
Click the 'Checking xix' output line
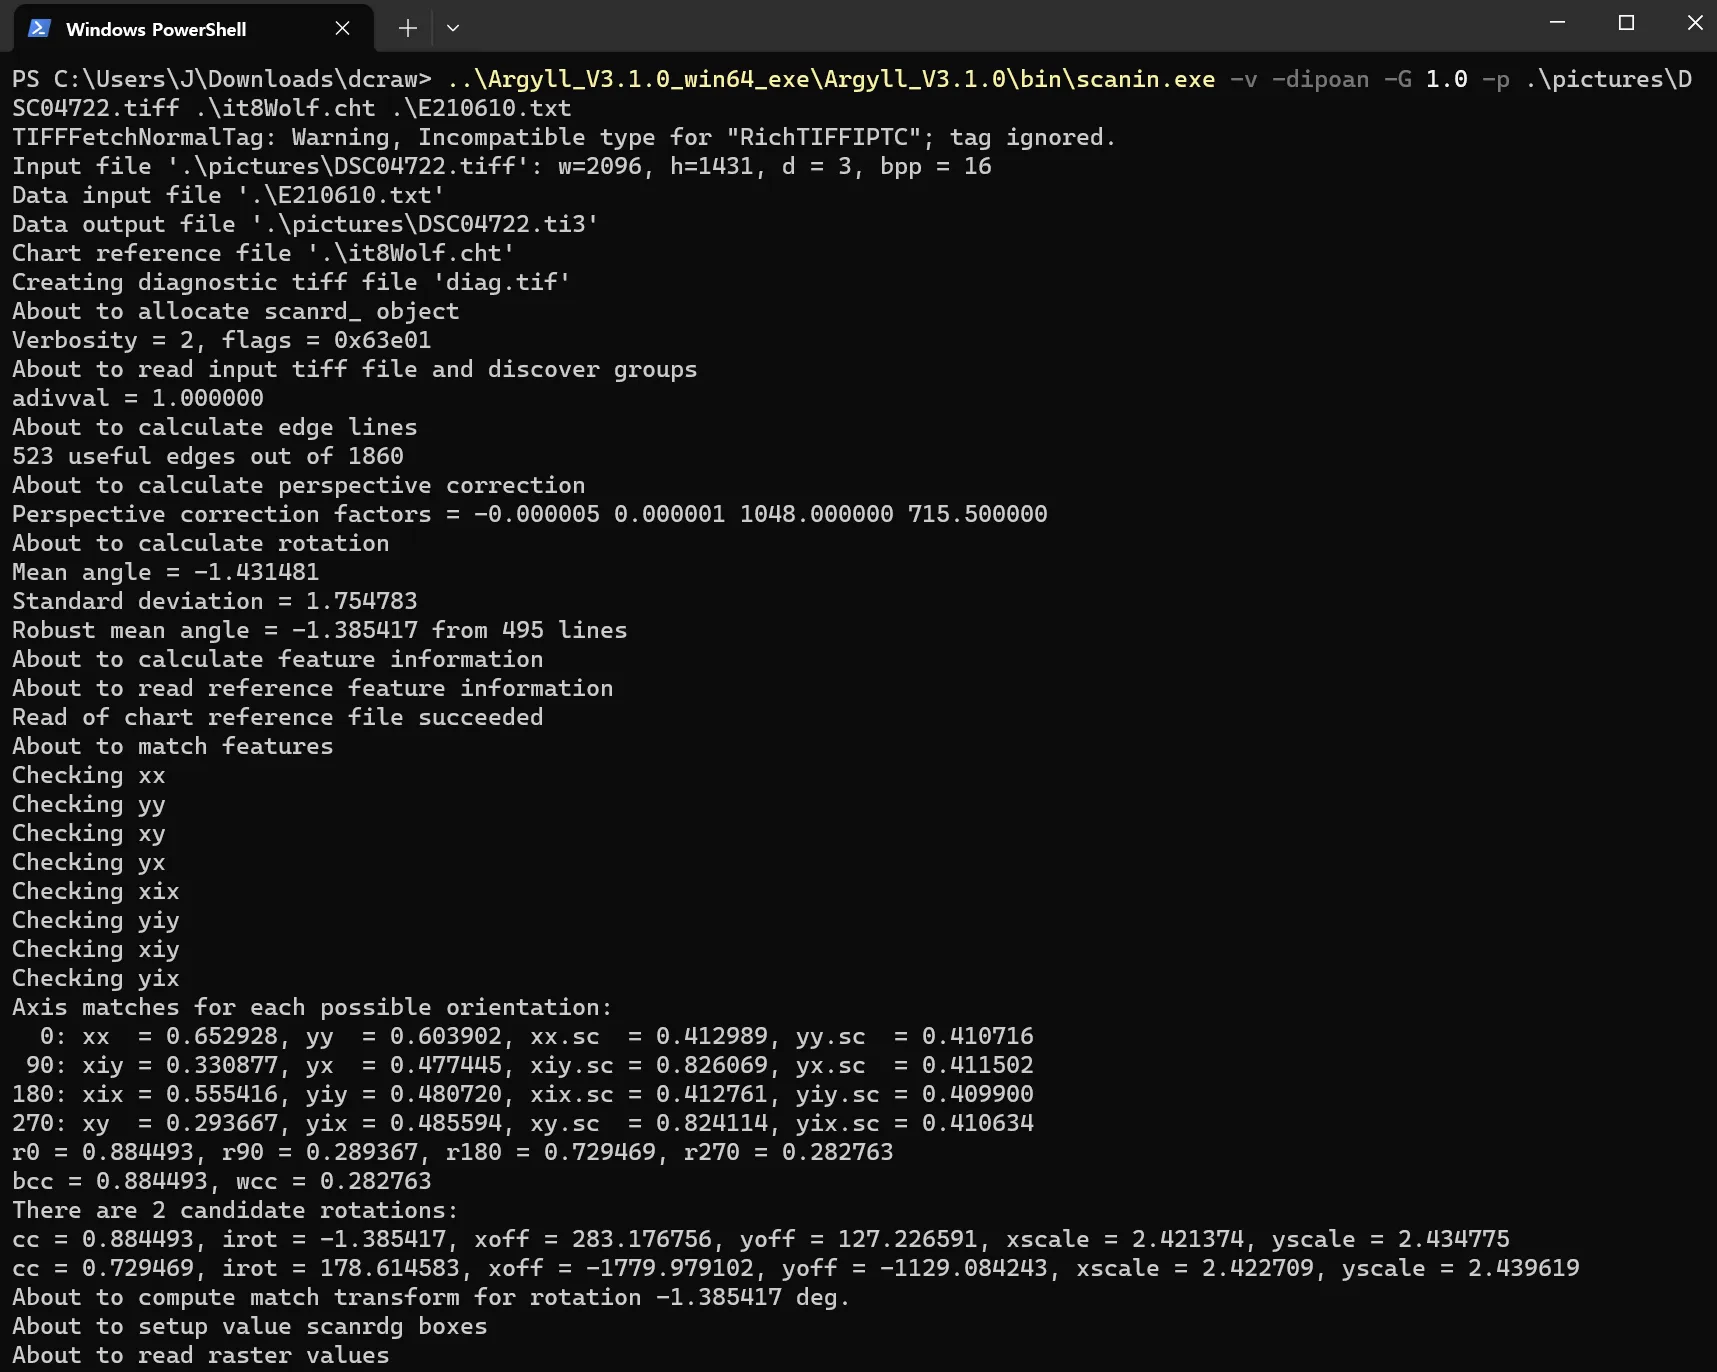pyautogui.click(x=95, y=891)
